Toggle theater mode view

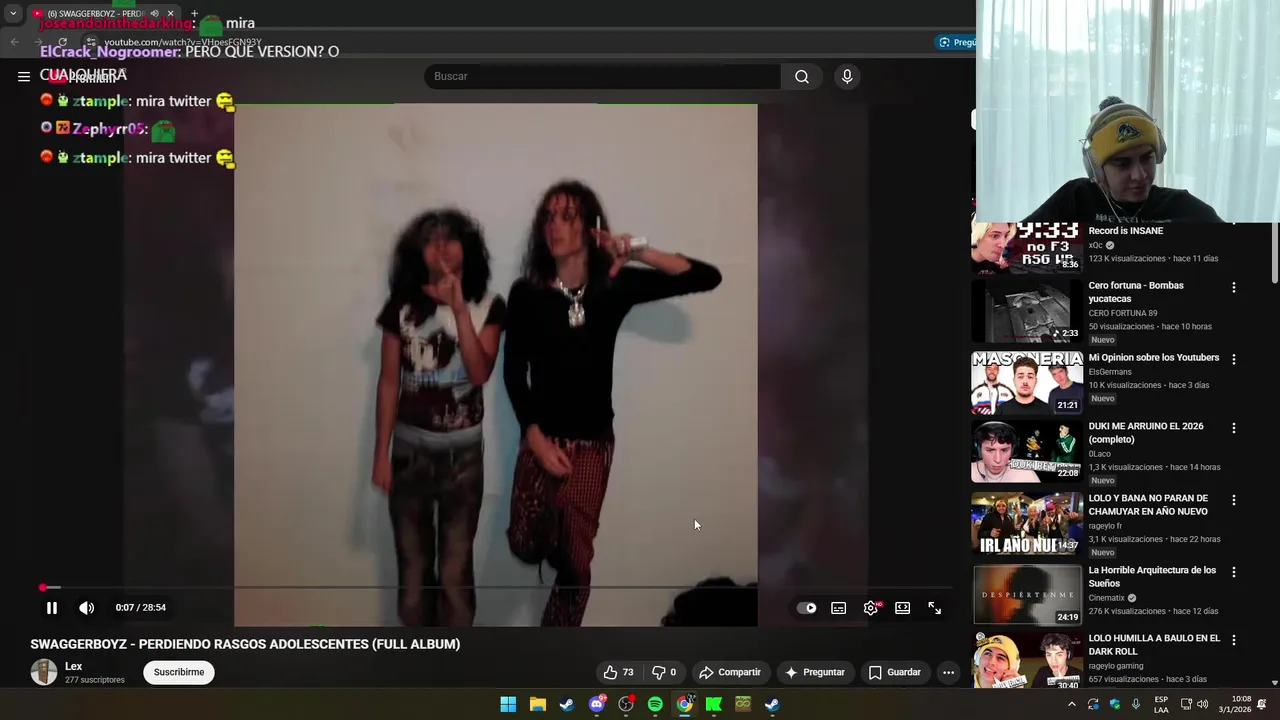click(903, 608)
